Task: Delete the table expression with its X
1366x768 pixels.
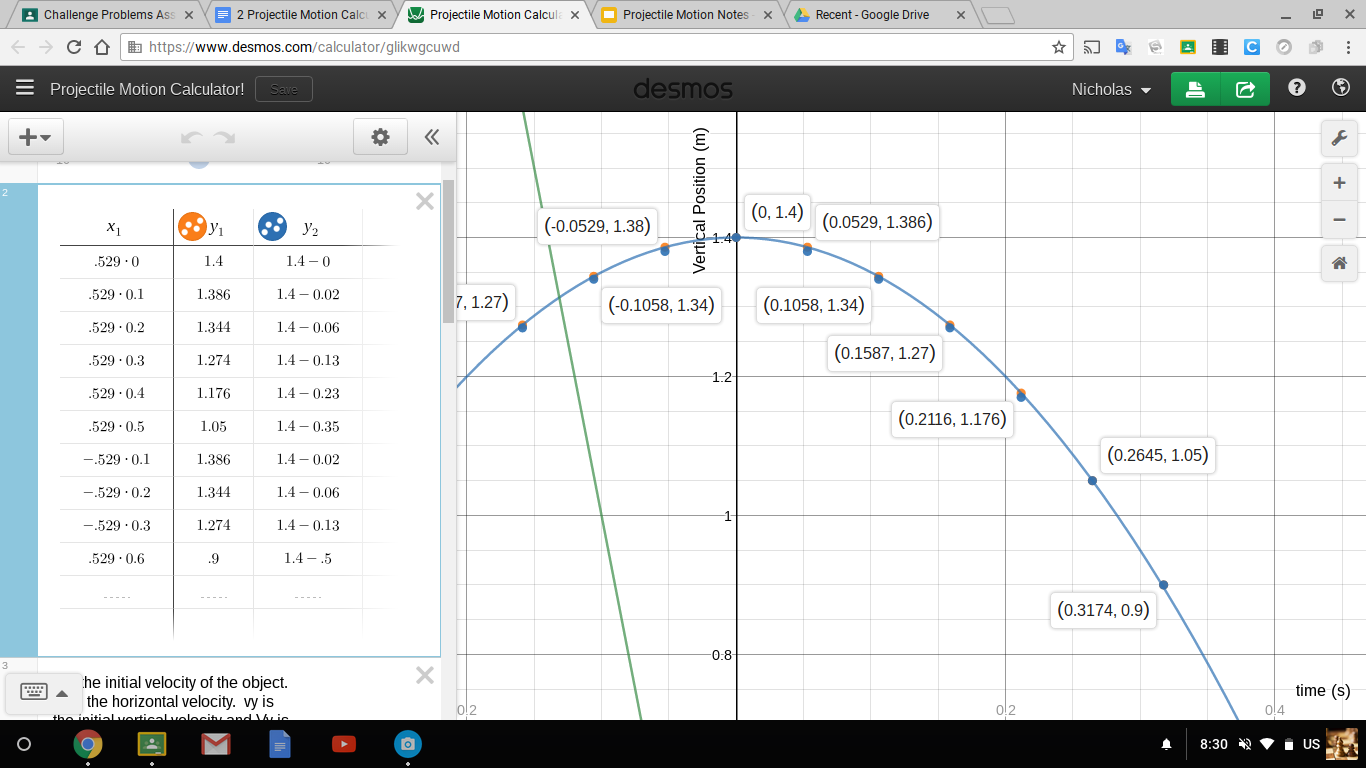Action: 425,201
